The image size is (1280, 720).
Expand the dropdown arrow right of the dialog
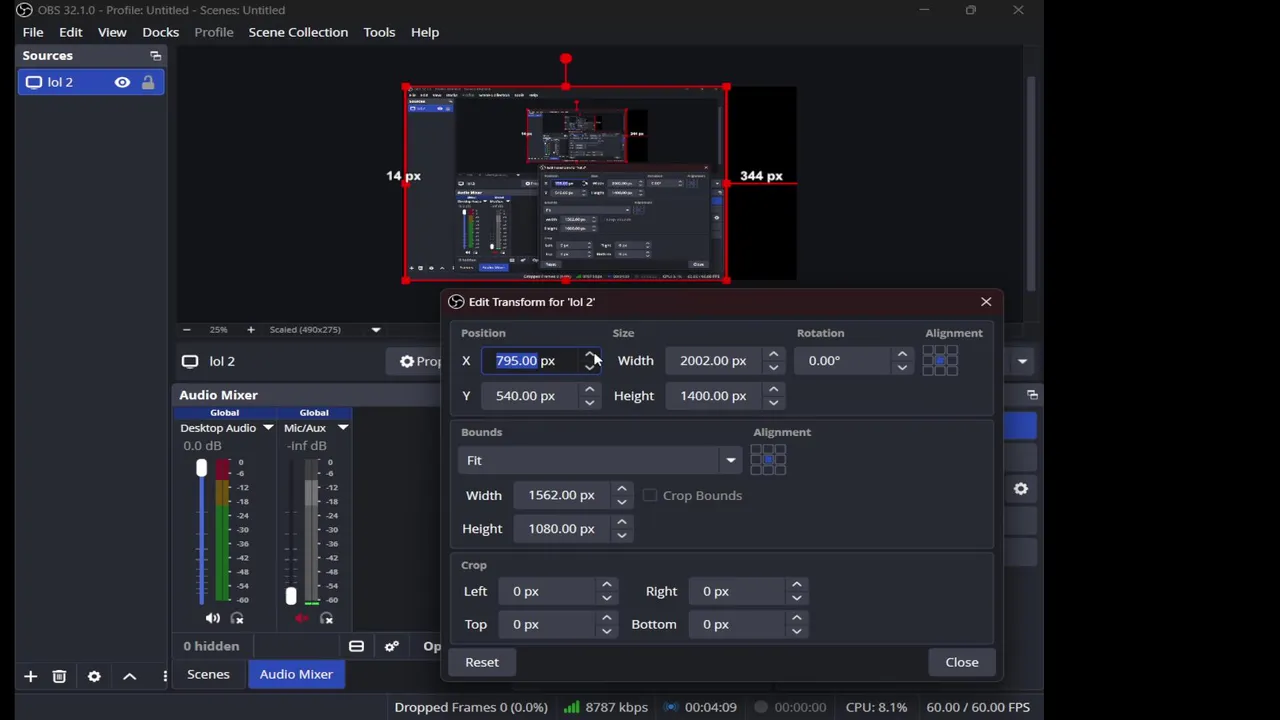click(x=1022, y=361)
